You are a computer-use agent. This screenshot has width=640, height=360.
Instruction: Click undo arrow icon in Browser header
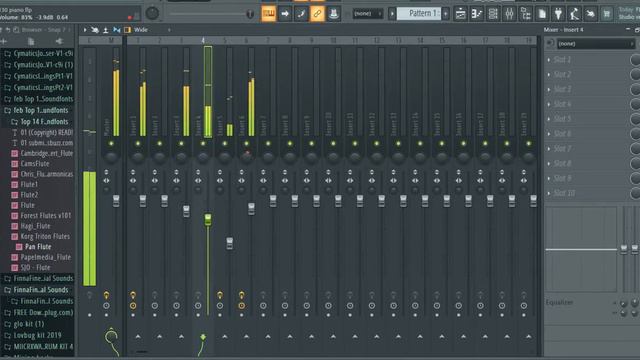[x=8, y=30]
